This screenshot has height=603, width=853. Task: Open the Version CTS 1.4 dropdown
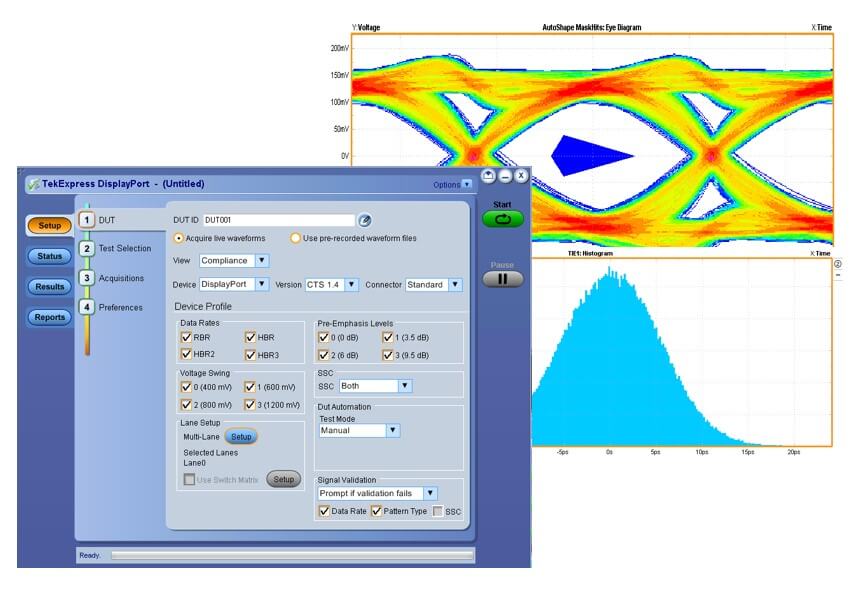pyautogui.click(x=353, y=283)
